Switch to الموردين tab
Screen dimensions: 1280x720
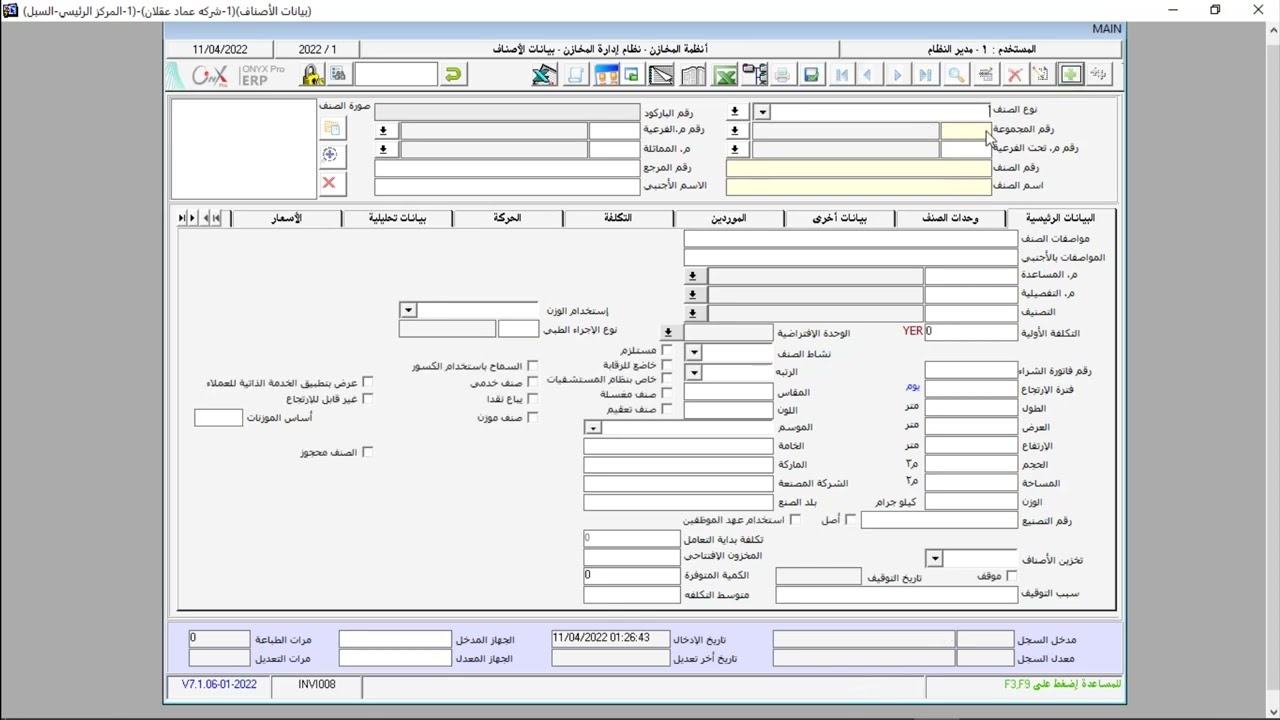click(728, 218)
